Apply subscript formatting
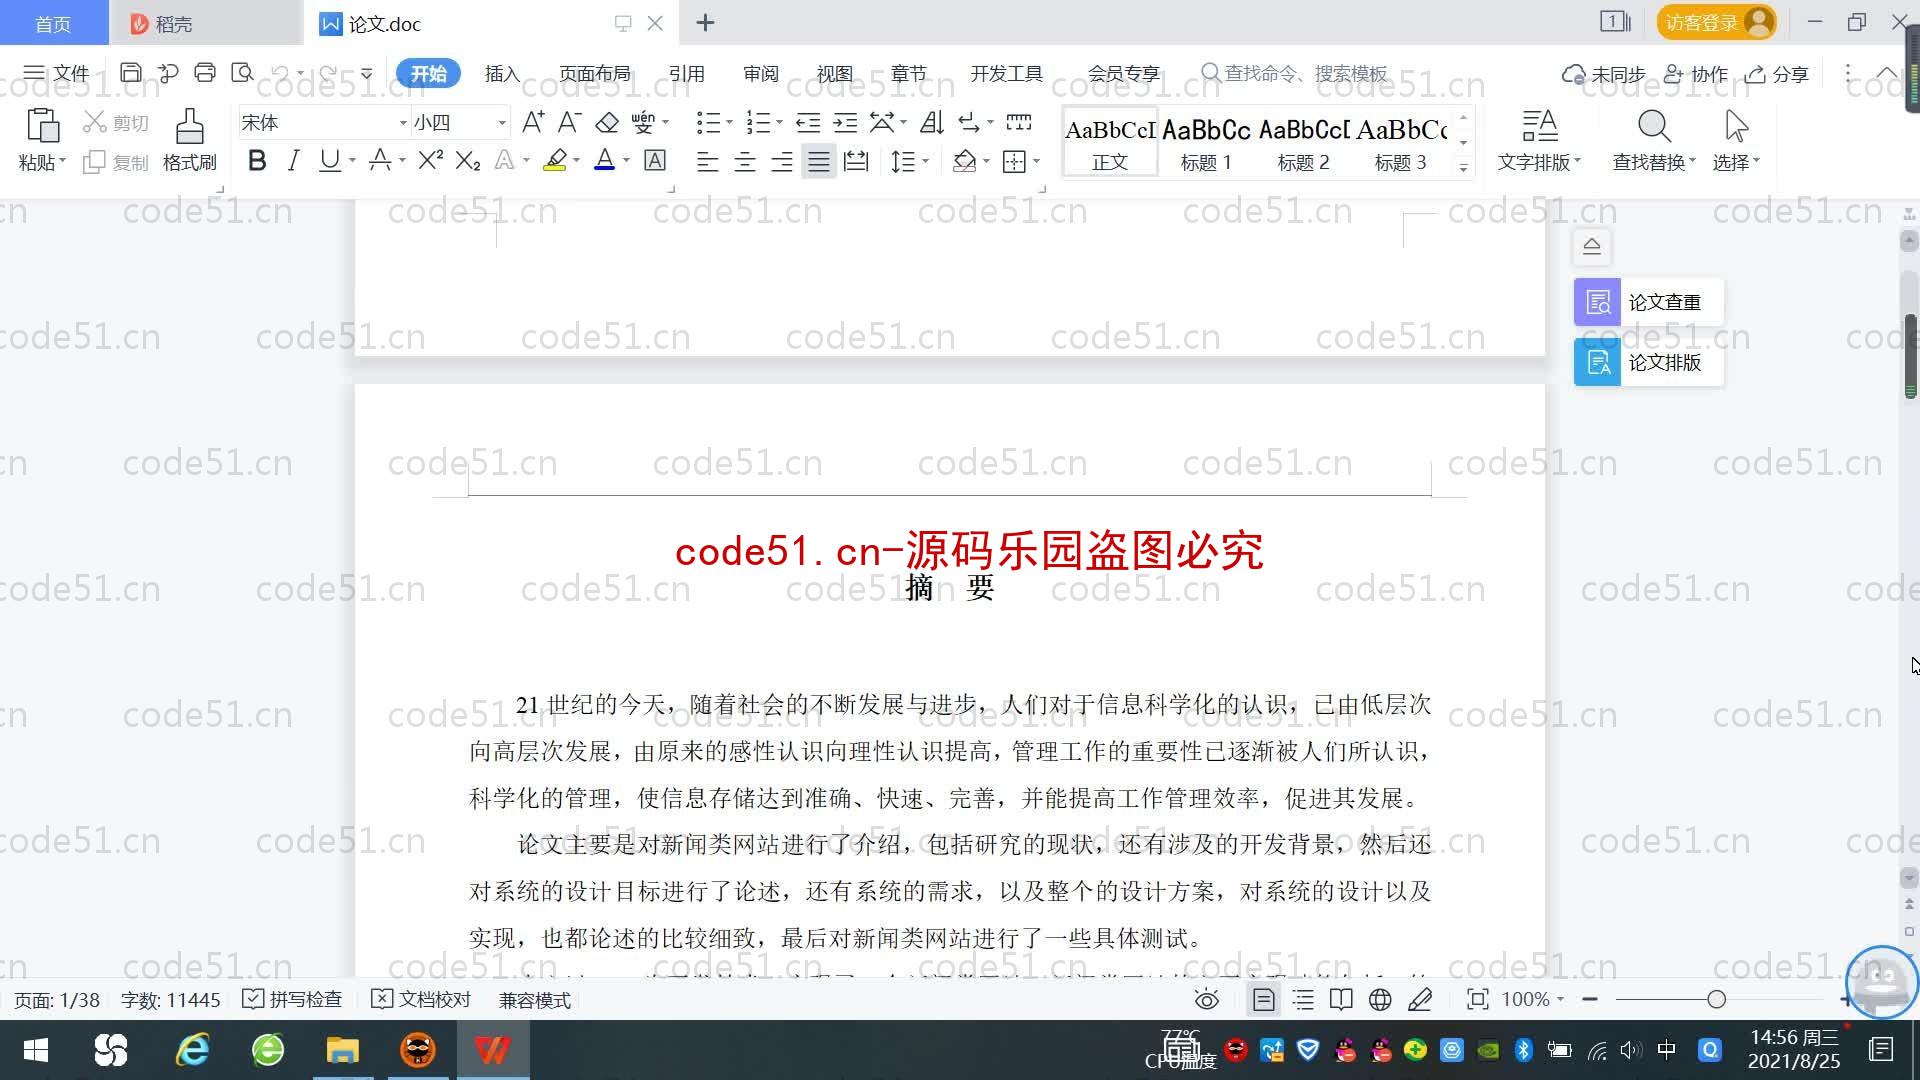1920x1080 pixels. coord(467,160)
